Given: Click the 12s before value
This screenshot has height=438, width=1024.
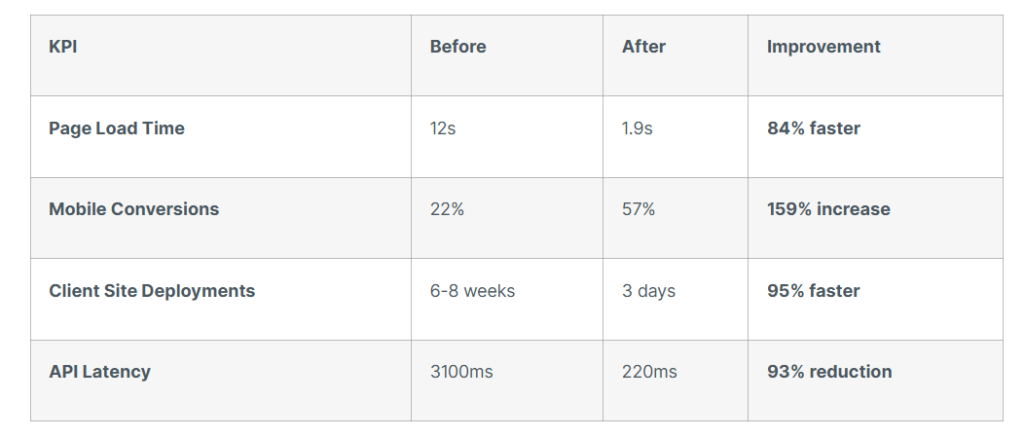Looking at the screenshot, I should (x=443, y=129).
